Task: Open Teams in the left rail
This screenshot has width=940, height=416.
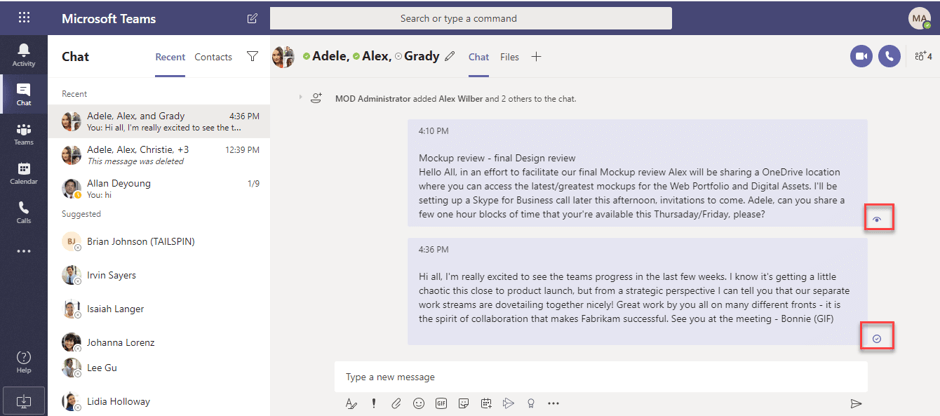Action: click(x=23, y=134)
